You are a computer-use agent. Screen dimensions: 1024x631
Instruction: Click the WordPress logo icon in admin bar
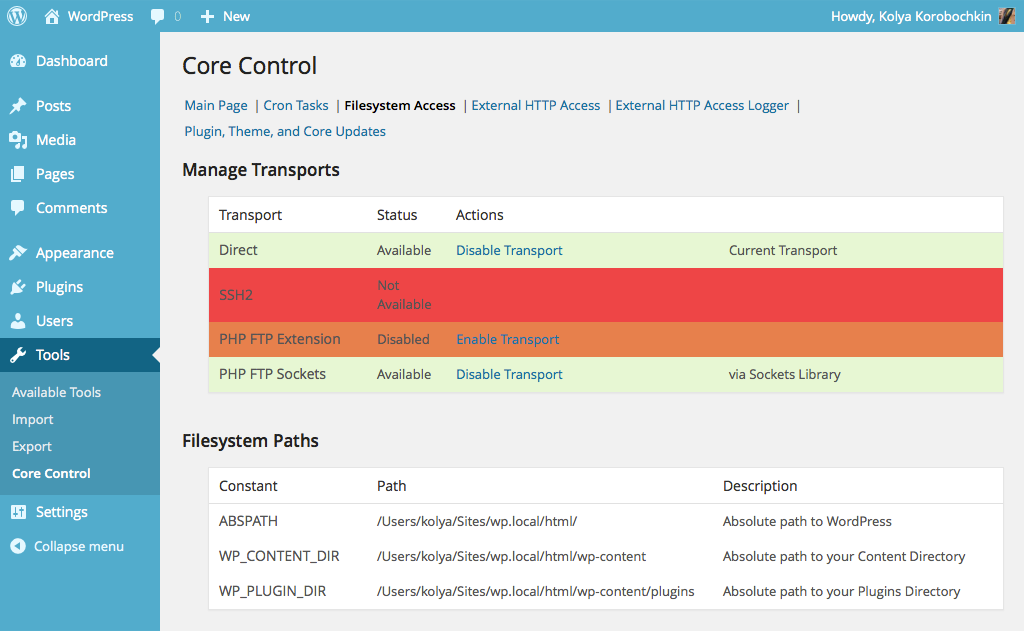tap(18, 16)
